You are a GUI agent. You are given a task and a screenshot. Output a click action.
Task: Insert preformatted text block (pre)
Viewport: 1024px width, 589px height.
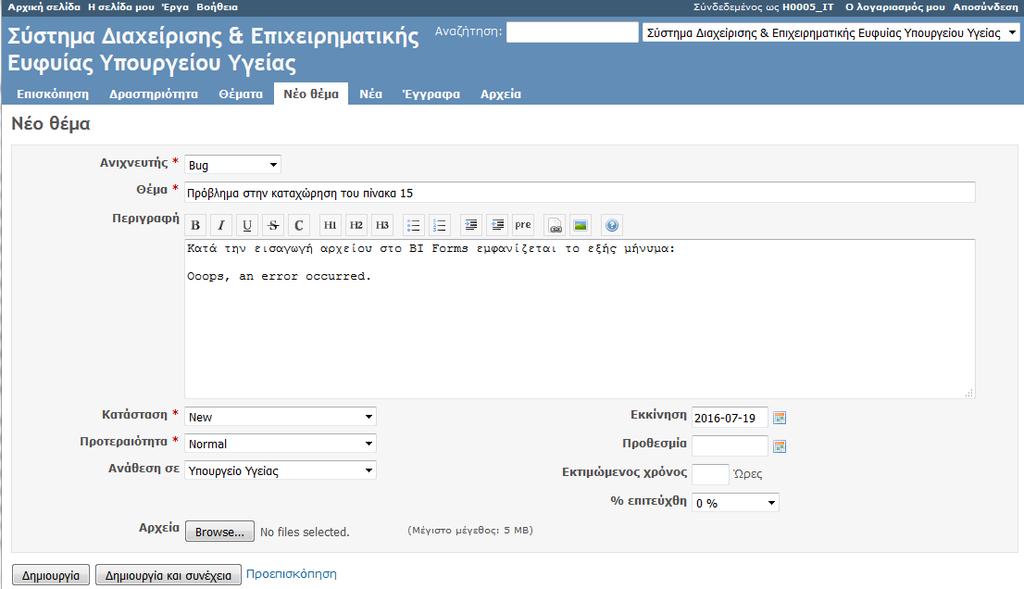523,225
